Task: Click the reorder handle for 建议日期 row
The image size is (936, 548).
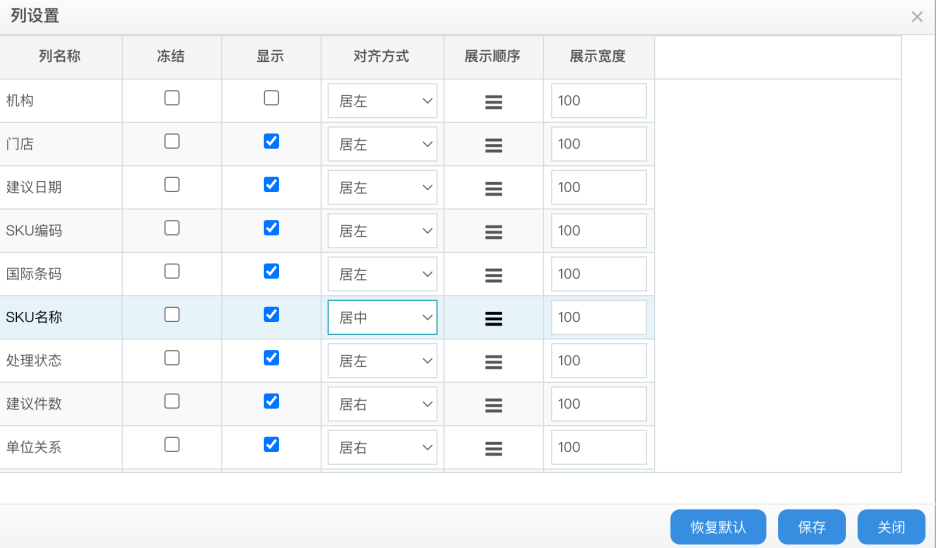Action: (493, 189)
